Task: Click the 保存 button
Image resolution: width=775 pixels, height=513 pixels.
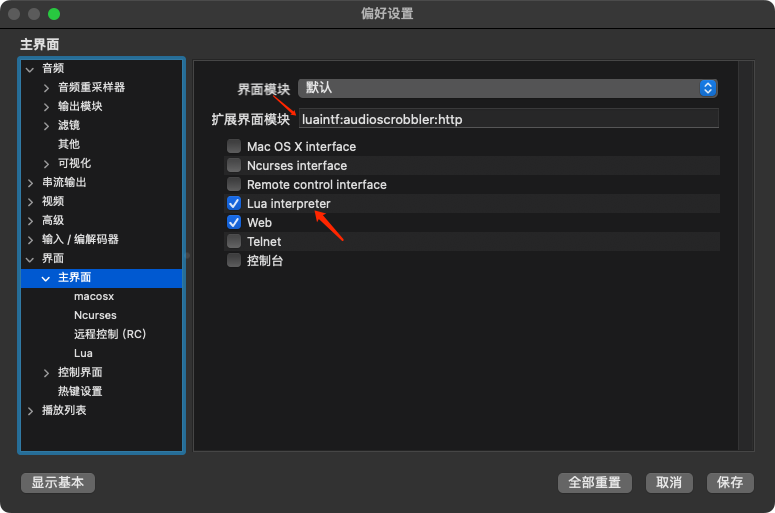Action: [730, 482]
